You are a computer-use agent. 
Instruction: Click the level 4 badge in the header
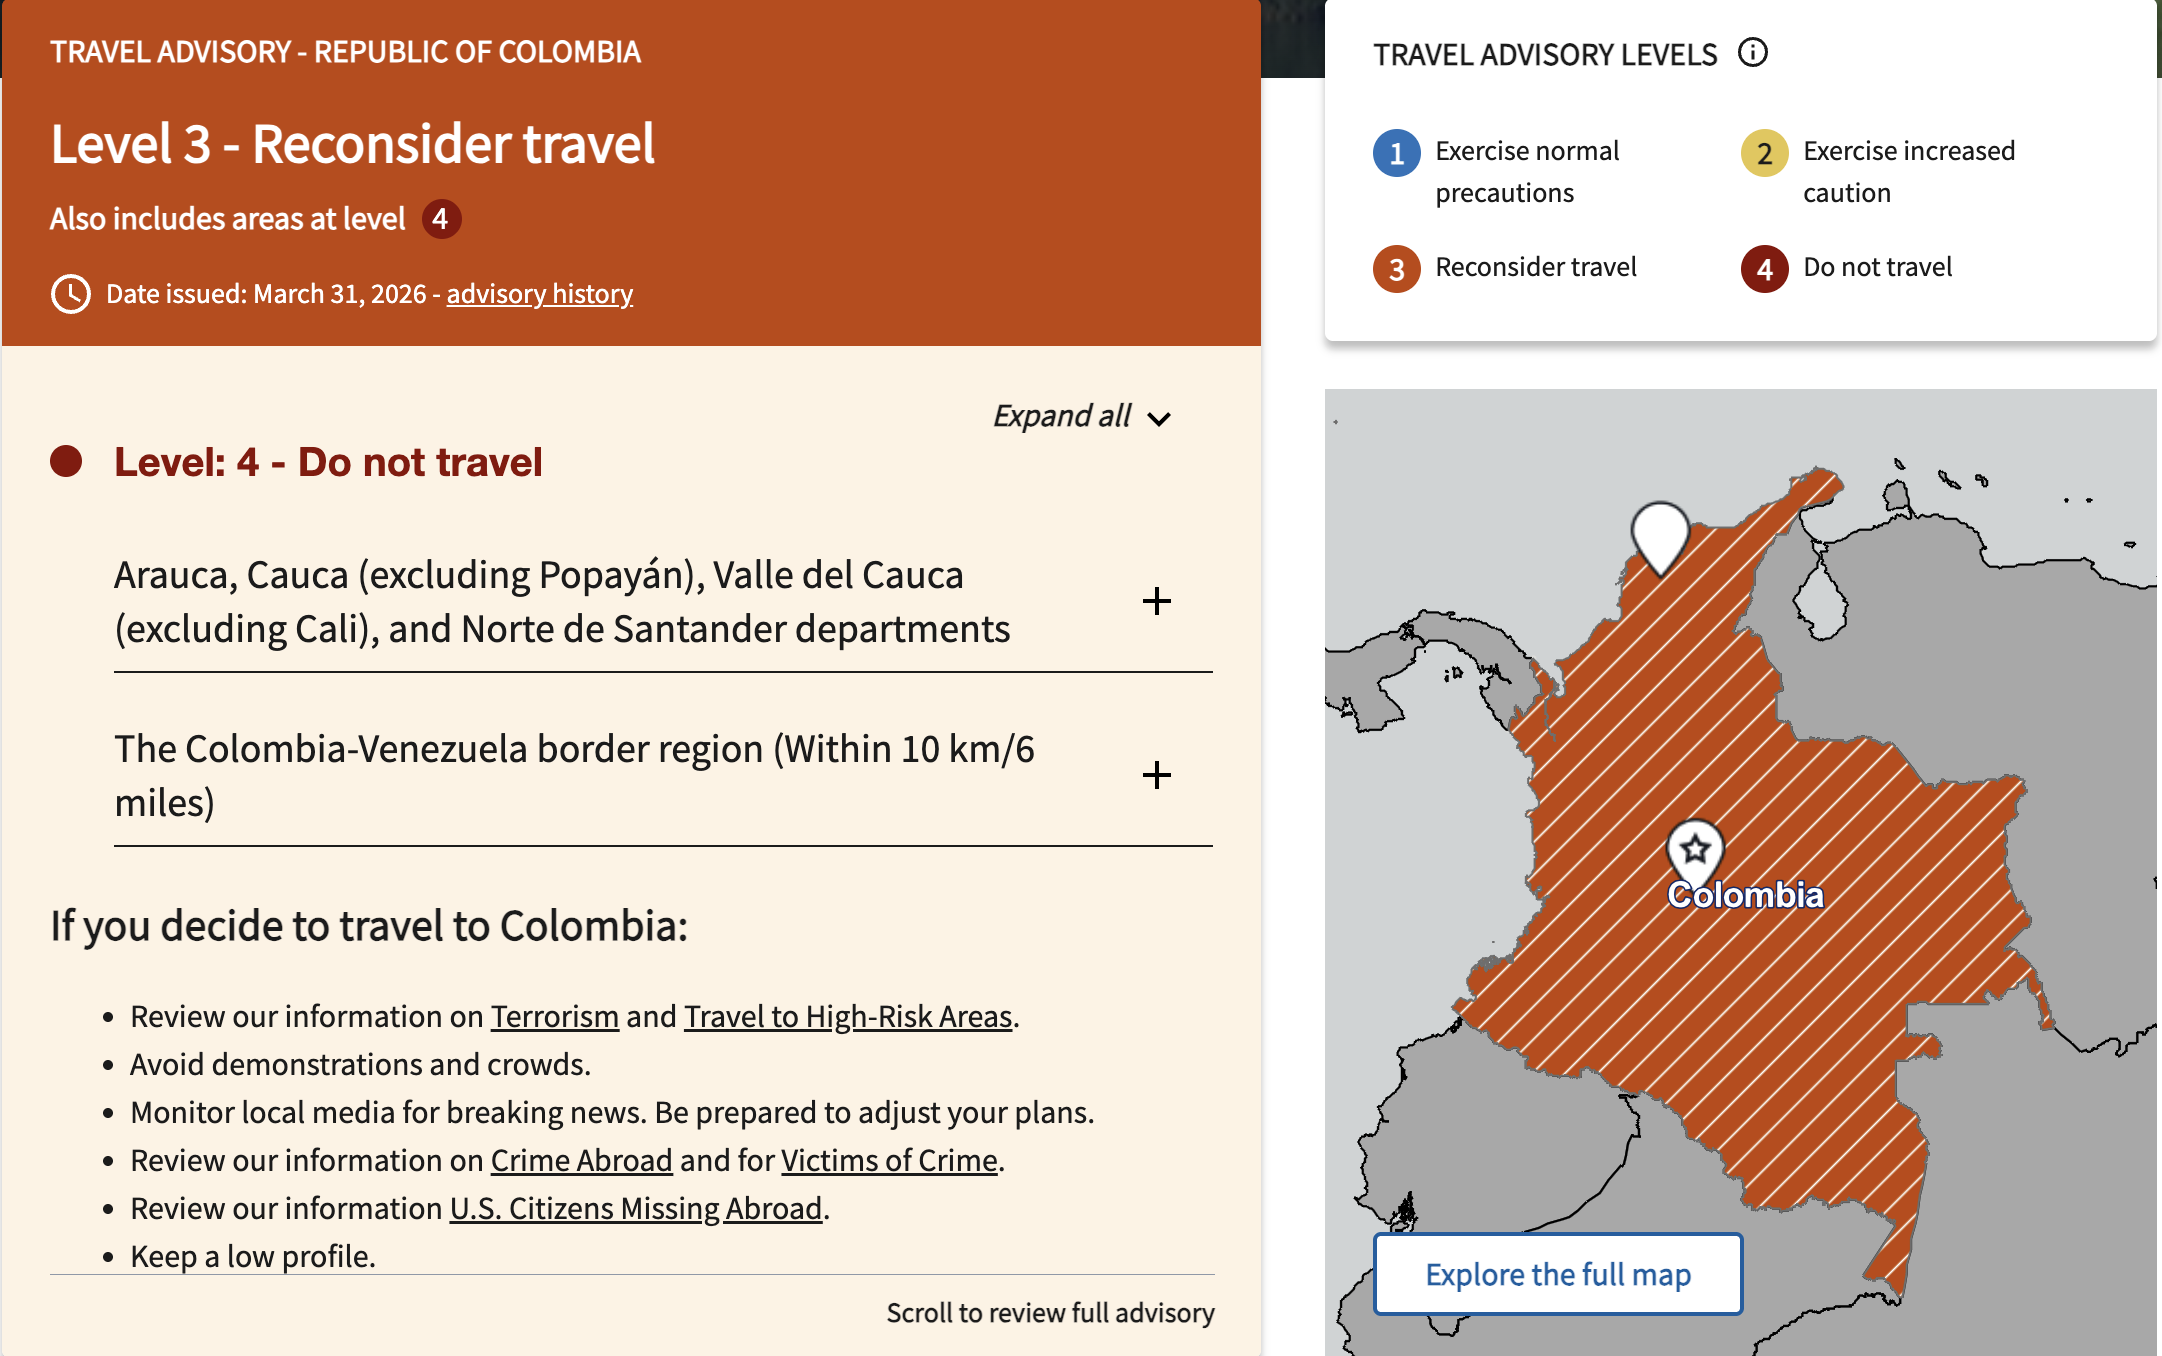pyautogui.click(x=441, y=219)
